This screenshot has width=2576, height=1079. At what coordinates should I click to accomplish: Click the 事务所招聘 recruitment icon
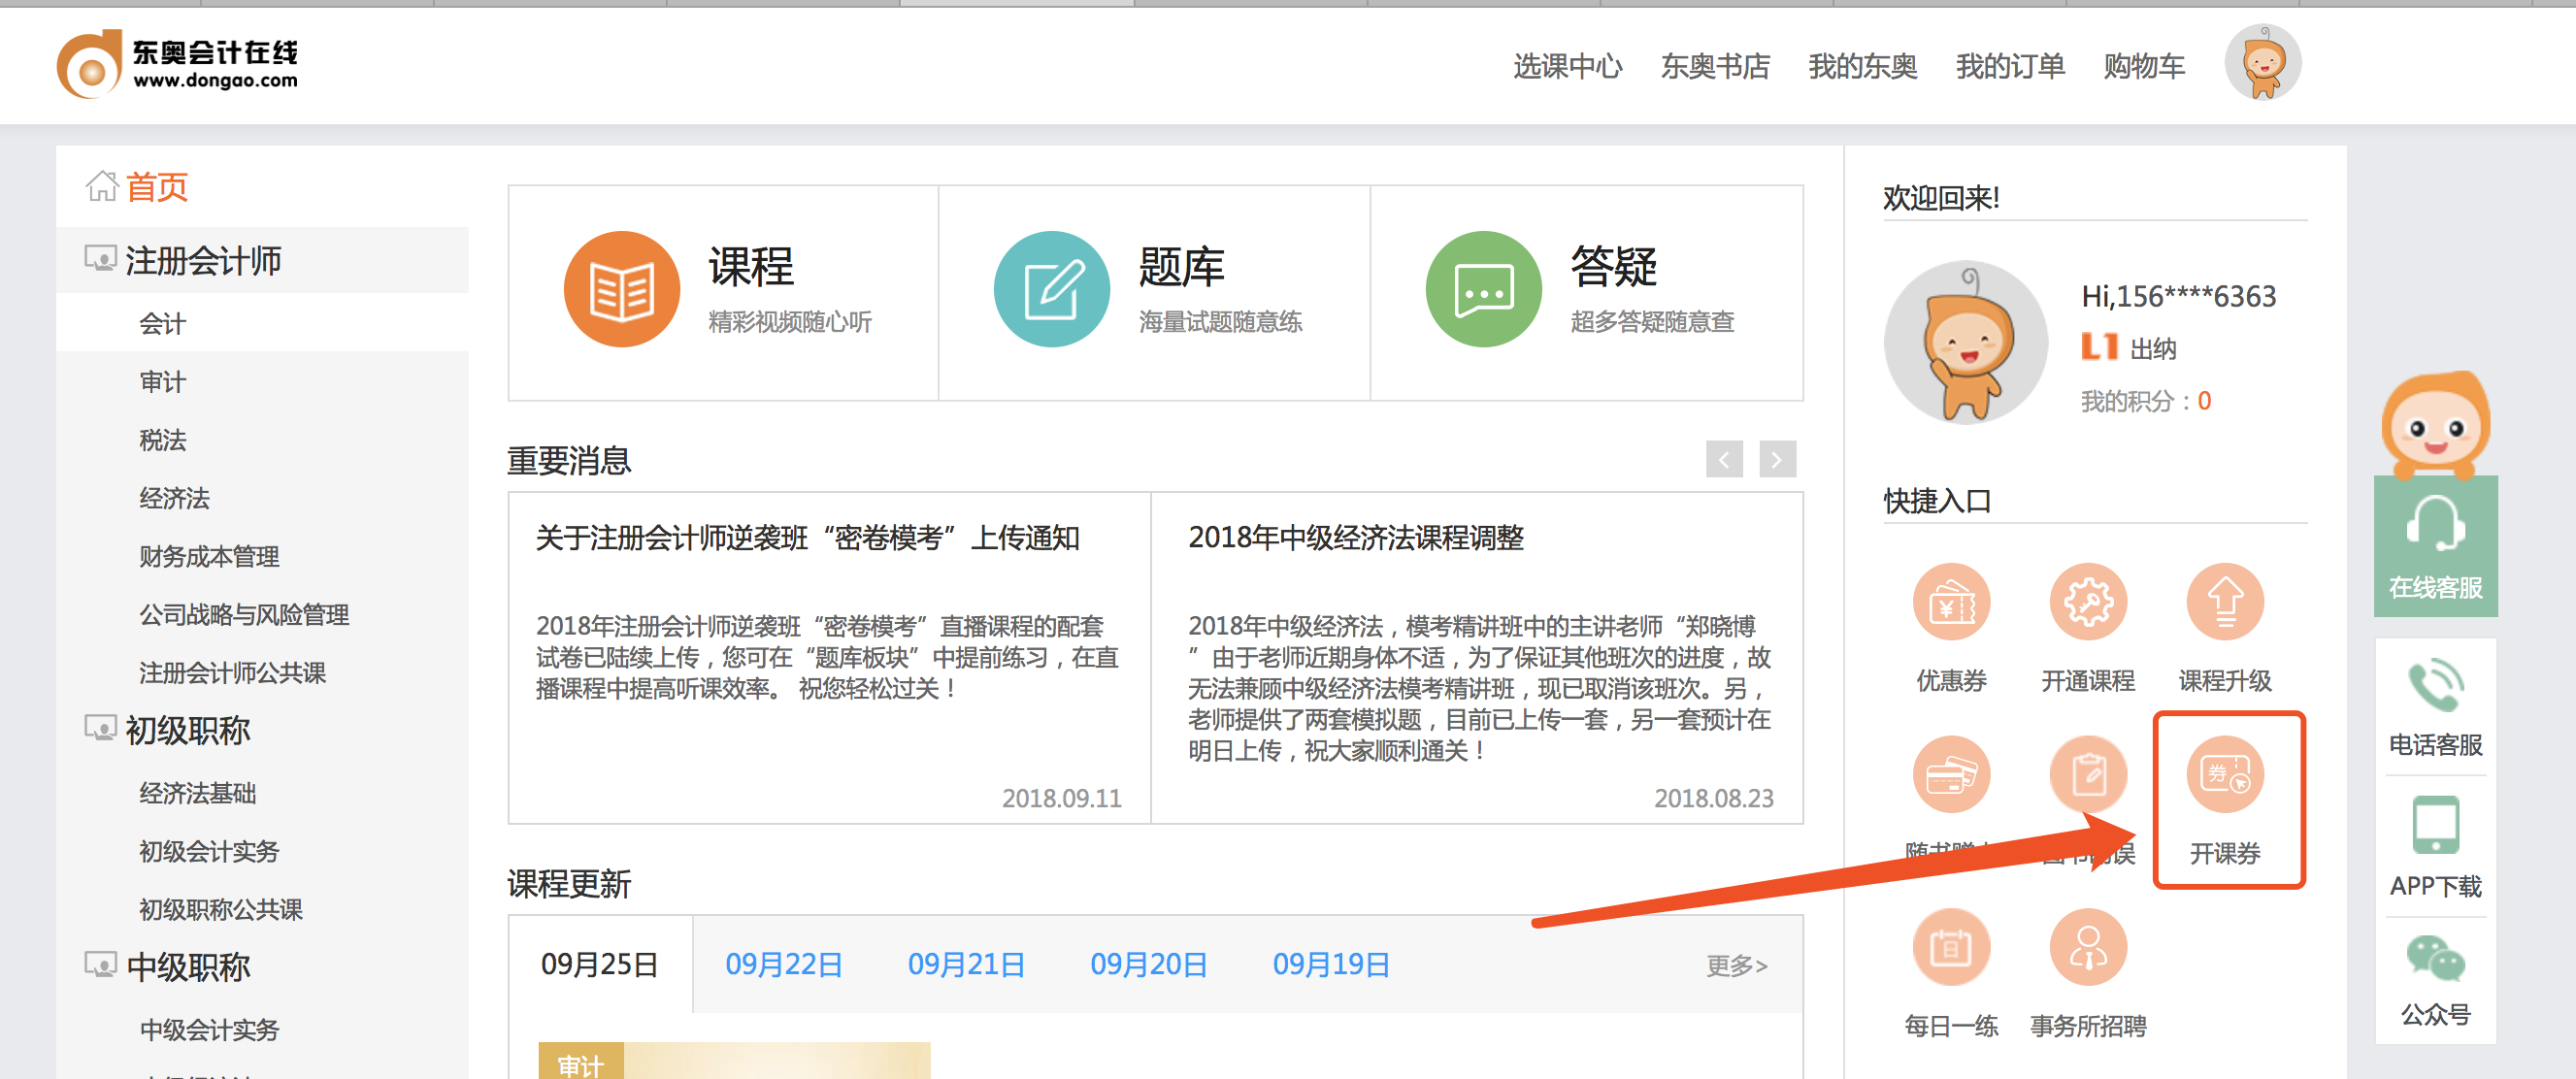2087,946
